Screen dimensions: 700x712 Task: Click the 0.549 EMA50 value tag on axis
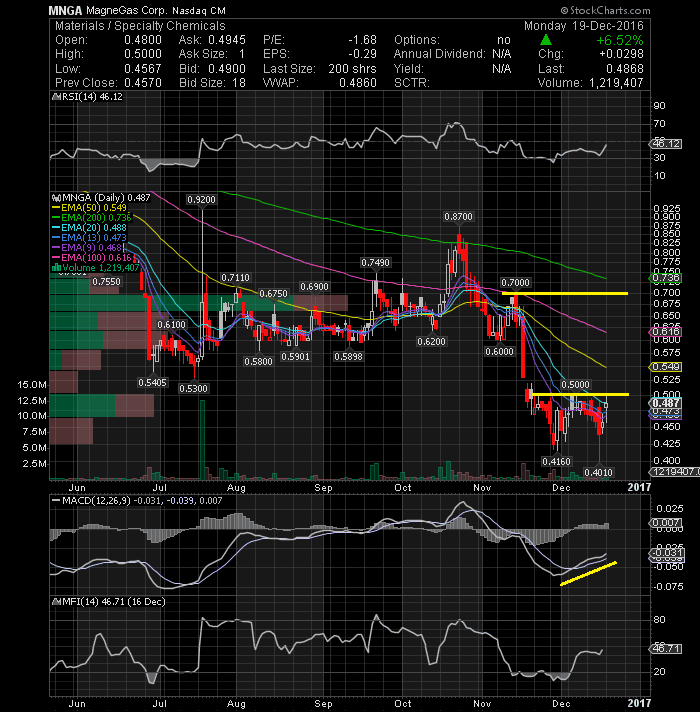click(666, 366)
